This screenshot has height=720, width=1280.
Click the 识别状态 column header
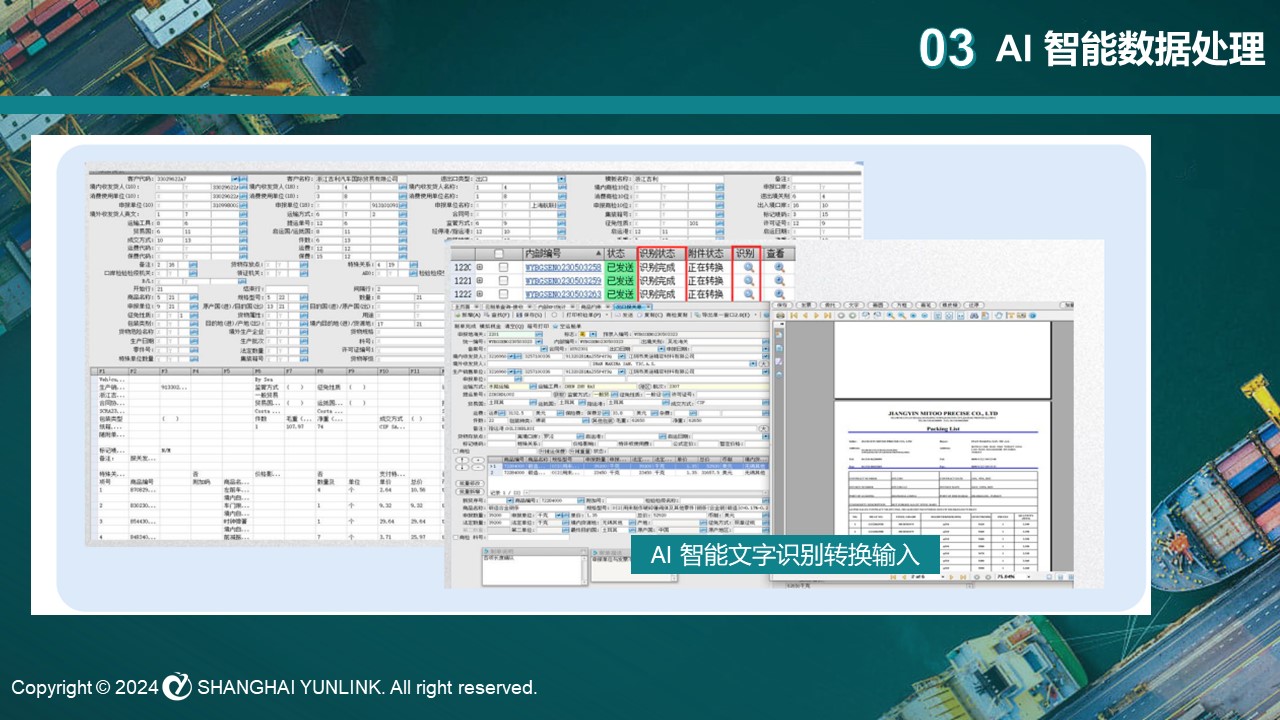[x=661, y=254]
